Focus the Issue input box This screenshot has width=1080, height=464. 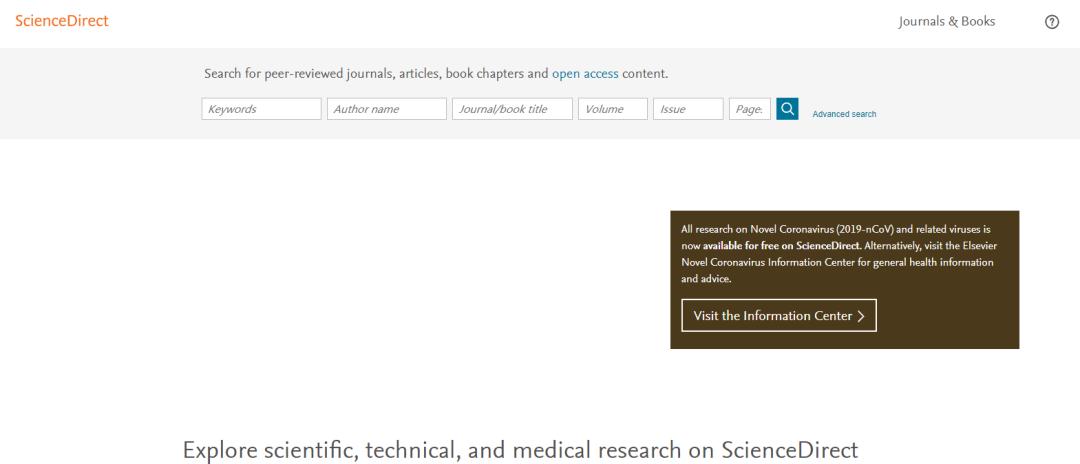coord(687,109)
